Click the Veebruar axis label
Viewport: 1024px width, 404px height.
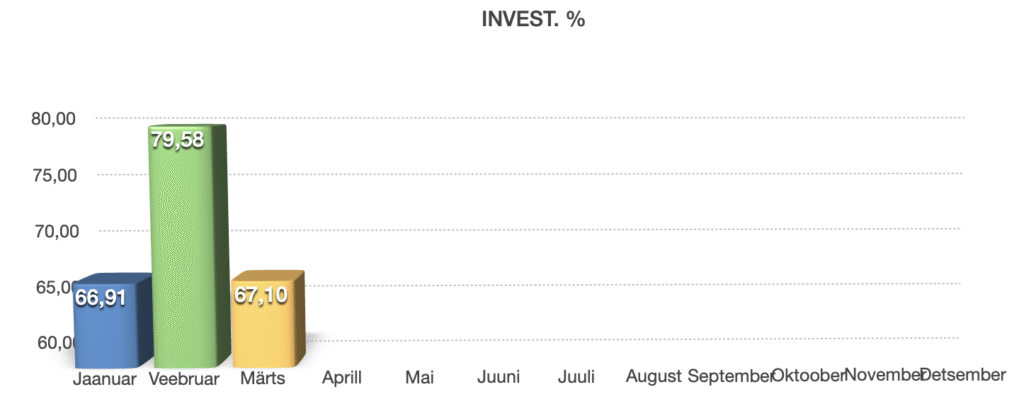click(x=184, y=379)
